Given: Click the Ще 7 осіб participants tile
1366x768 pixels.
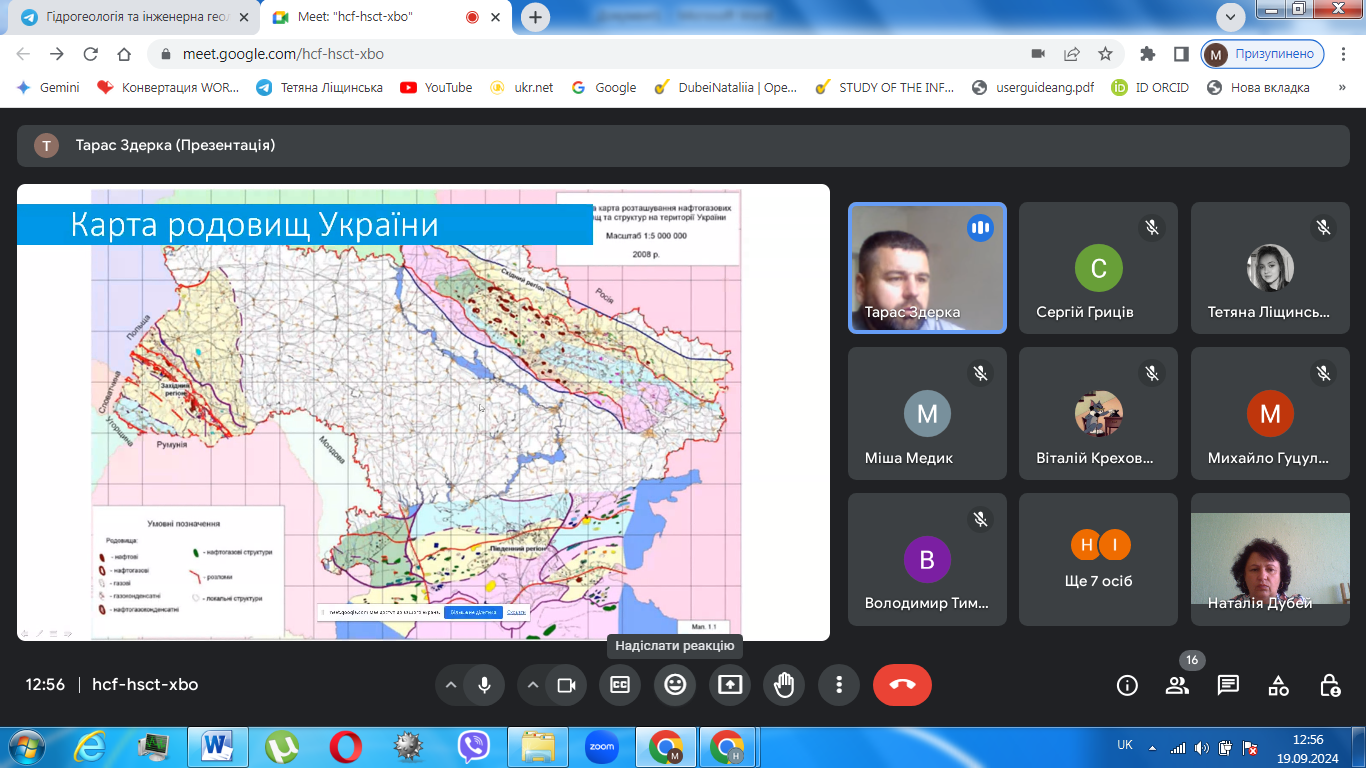Looking at the screenshot, I should (1099, 559).
